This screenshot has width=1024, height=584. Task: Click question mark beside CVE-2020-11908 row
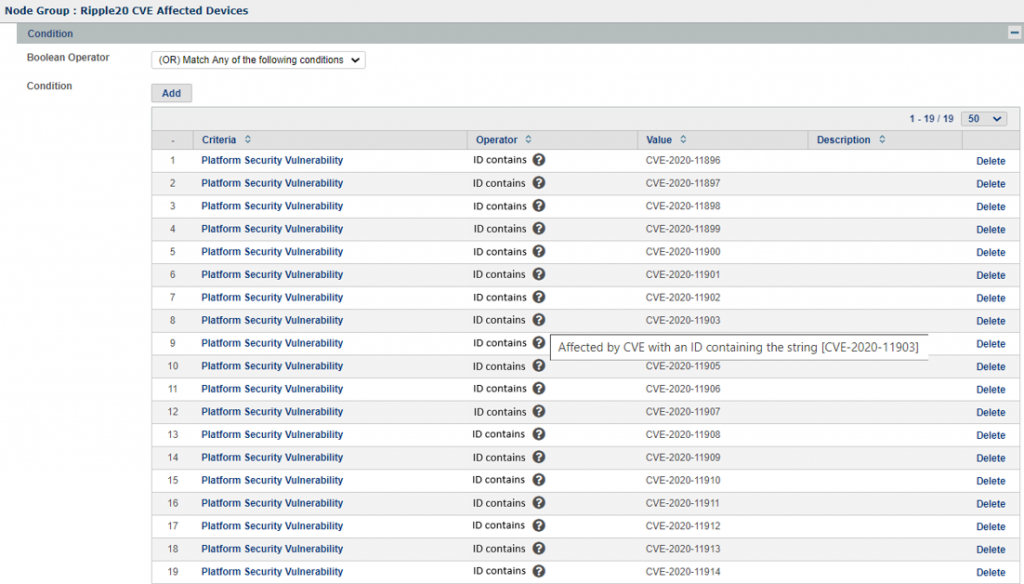[539, 434]
